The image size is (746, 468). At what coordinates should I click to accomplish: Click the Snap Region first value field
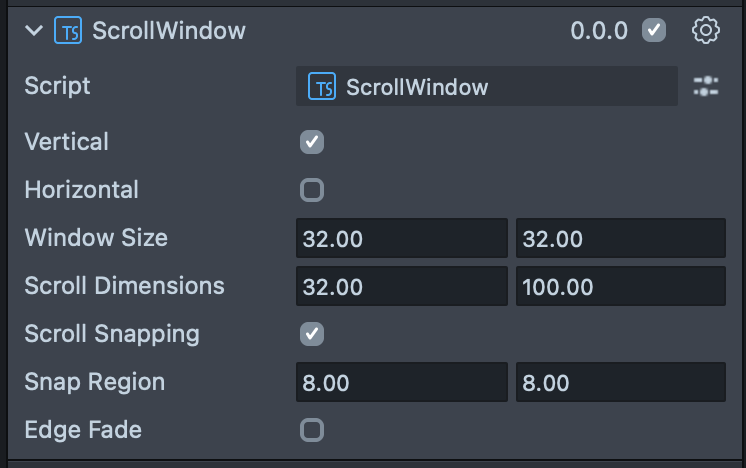pos(402,383)
